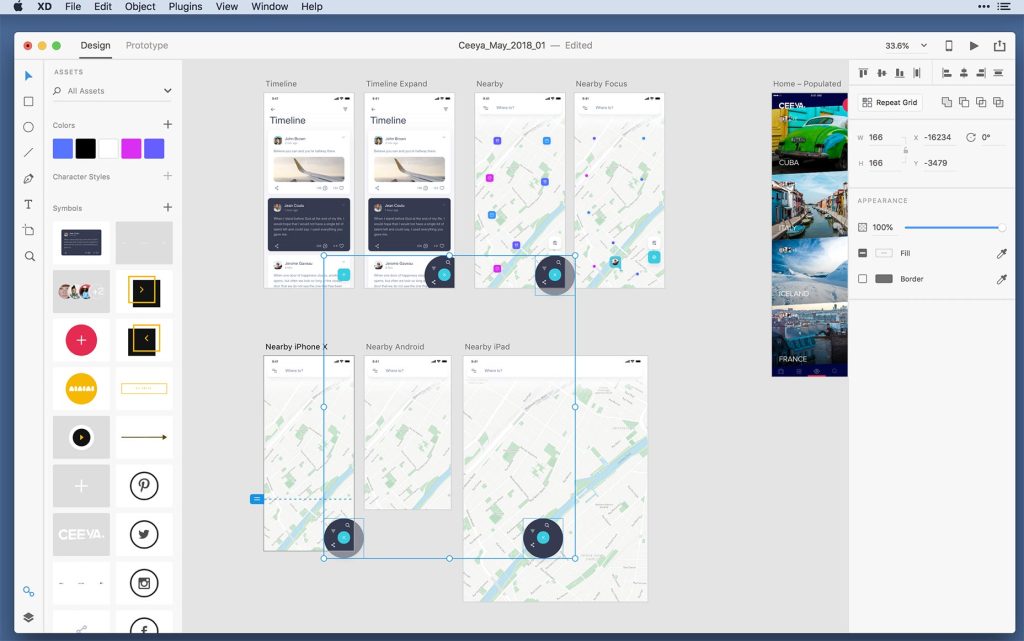Toggle the Border checkbox on

[864, 279]
